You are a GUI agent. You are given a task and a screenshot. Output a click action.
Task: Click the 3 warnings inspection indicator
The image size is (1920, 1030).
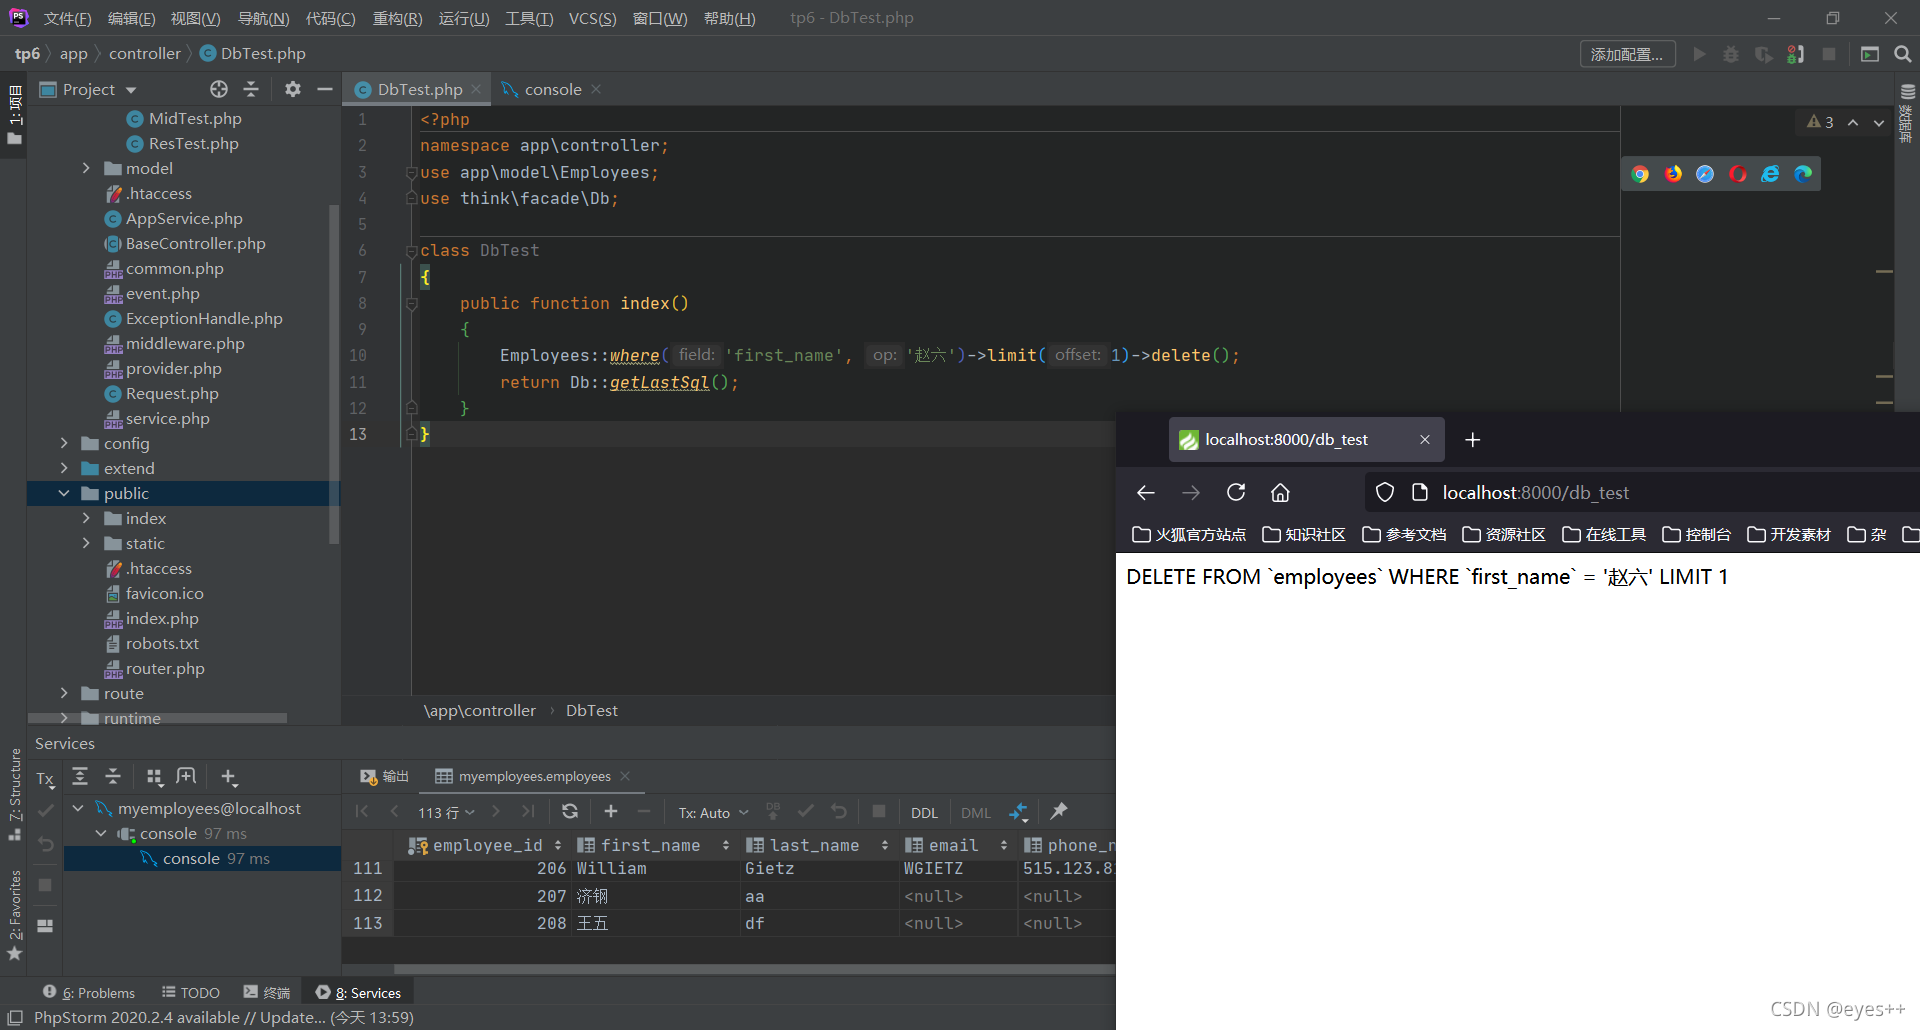click(1820, 122)
